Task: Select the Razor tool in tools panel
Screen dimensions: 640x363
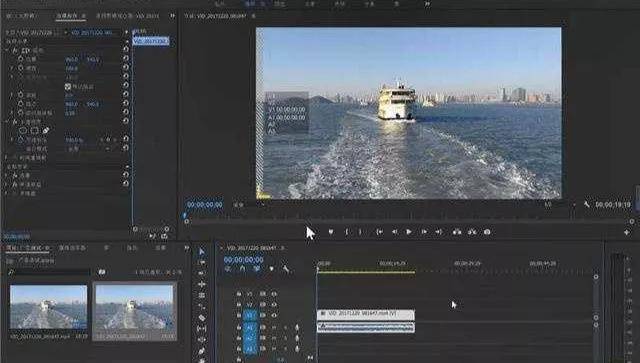Action: tap(202, 317)
